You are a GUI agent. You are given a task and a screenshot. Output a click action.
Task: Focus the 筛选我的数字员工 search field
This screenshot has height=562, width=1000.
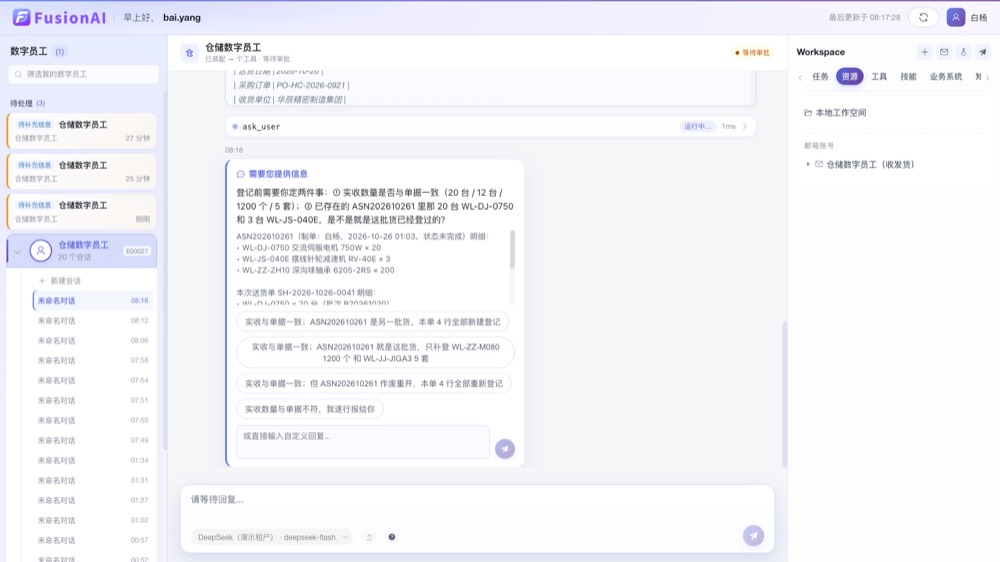pos(84,74)
